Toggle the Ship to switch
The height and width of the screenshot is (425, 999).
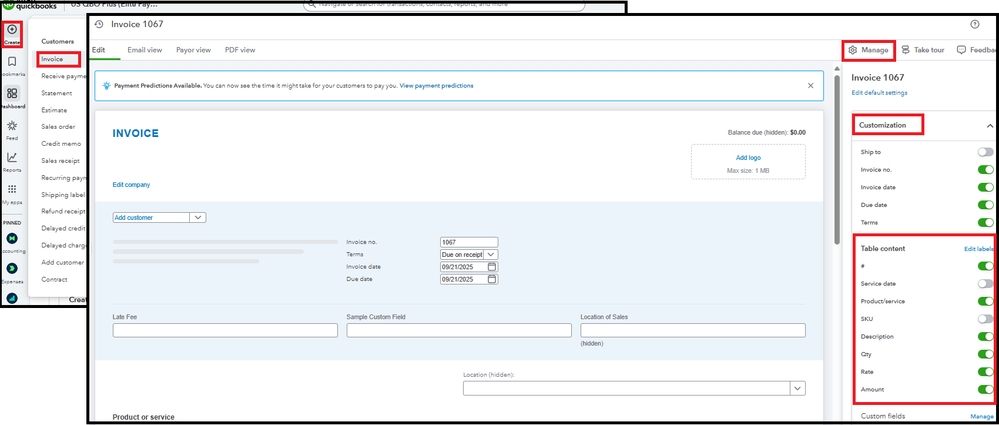[986, 152]
